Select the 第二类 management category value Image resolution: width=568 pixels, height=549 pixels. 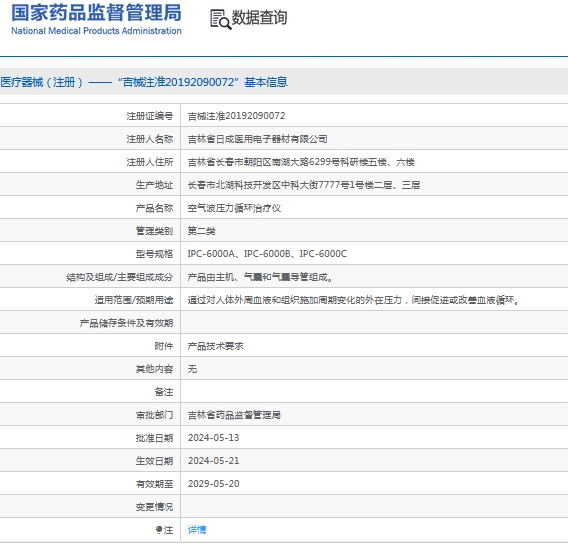point(201,231)
